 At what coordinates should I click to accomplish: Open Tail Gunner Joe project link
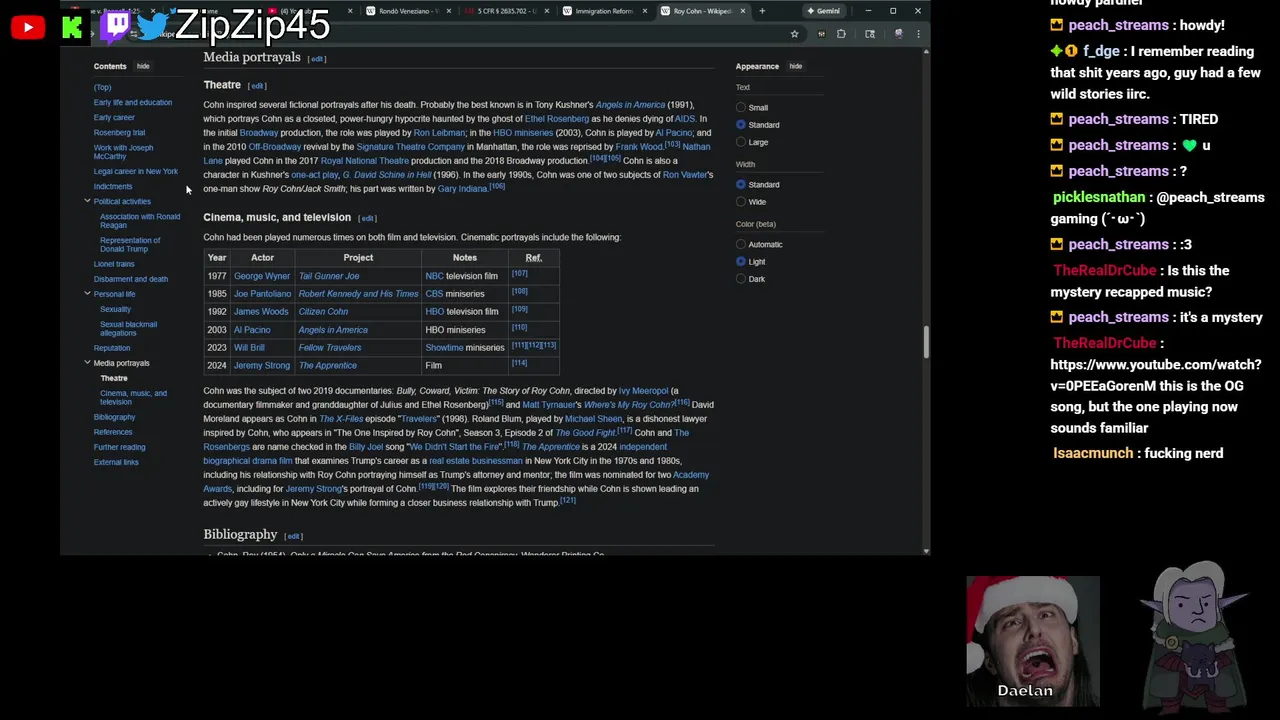[329, 276]
